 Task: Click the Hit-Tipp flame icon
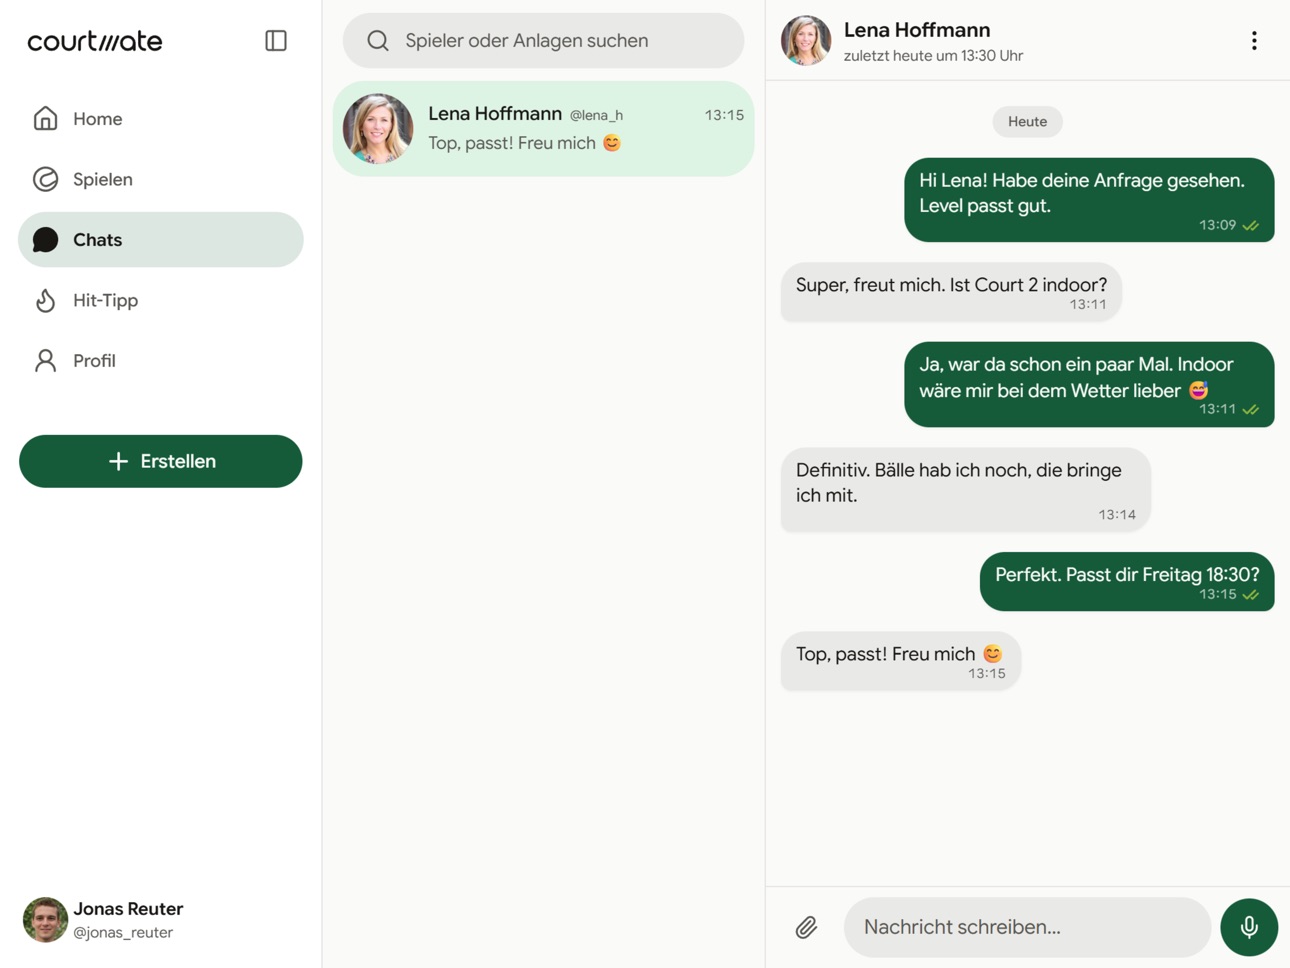(45, 300)
